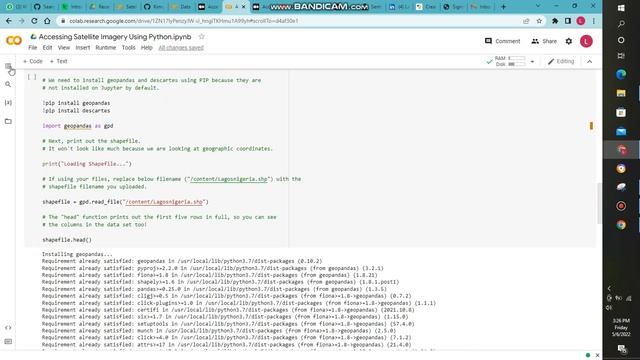
Task: Open Microsoft Store in Windows taskbar
Action: pyautogui.click(x=621, y=112)
